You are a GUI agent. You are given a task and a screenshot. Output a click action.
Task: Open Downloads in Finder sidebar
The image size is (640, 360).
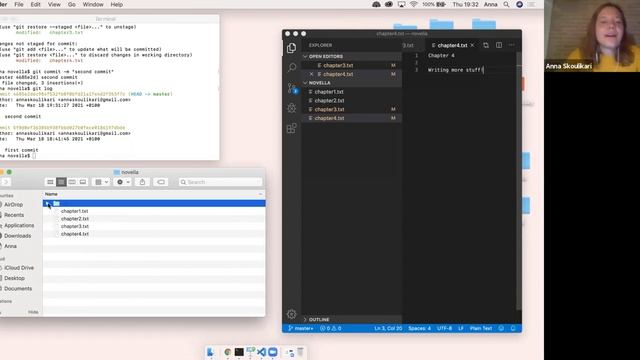(x=17, y=236)
